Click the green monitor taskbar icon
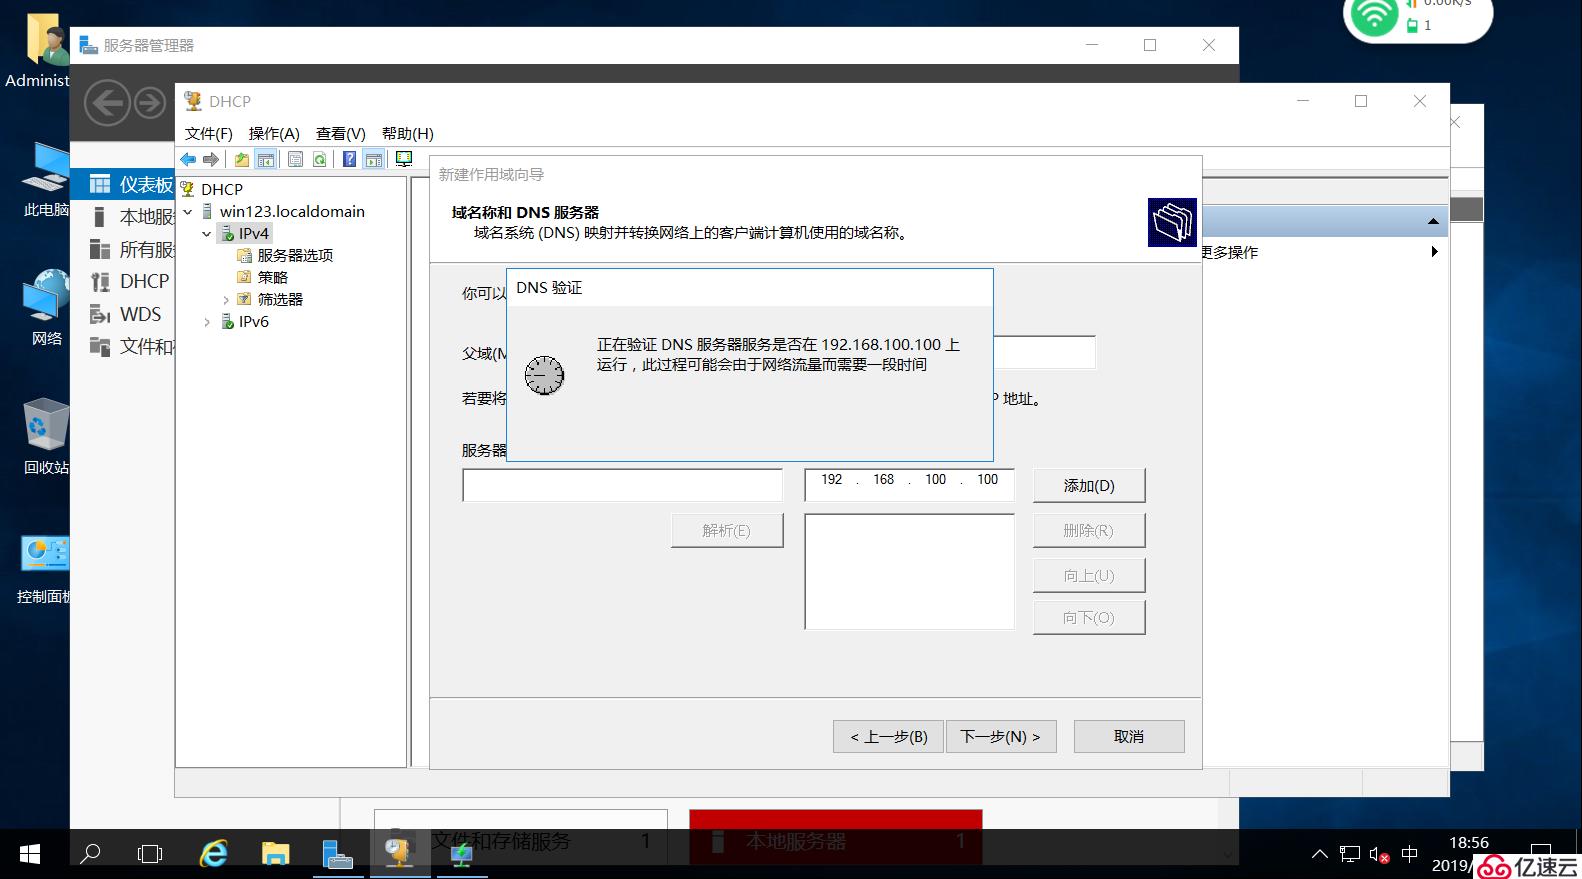1582x879 pixels. tap(461, 854)
